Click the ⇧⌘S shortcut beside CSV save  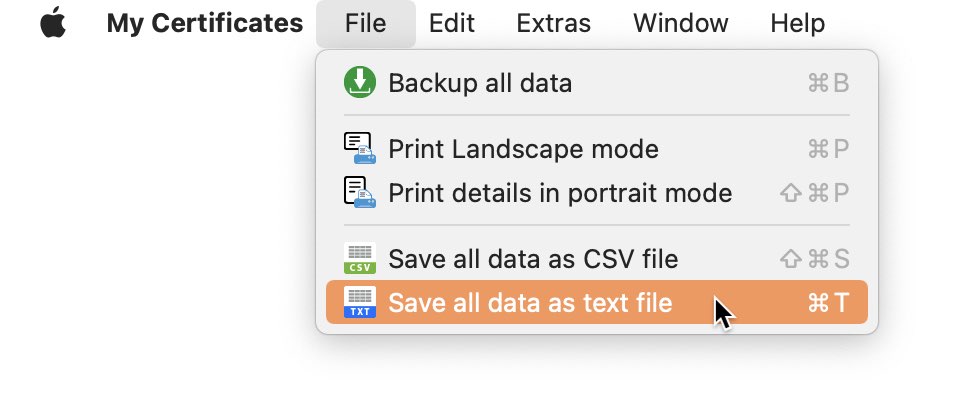(x=815, y=258)
